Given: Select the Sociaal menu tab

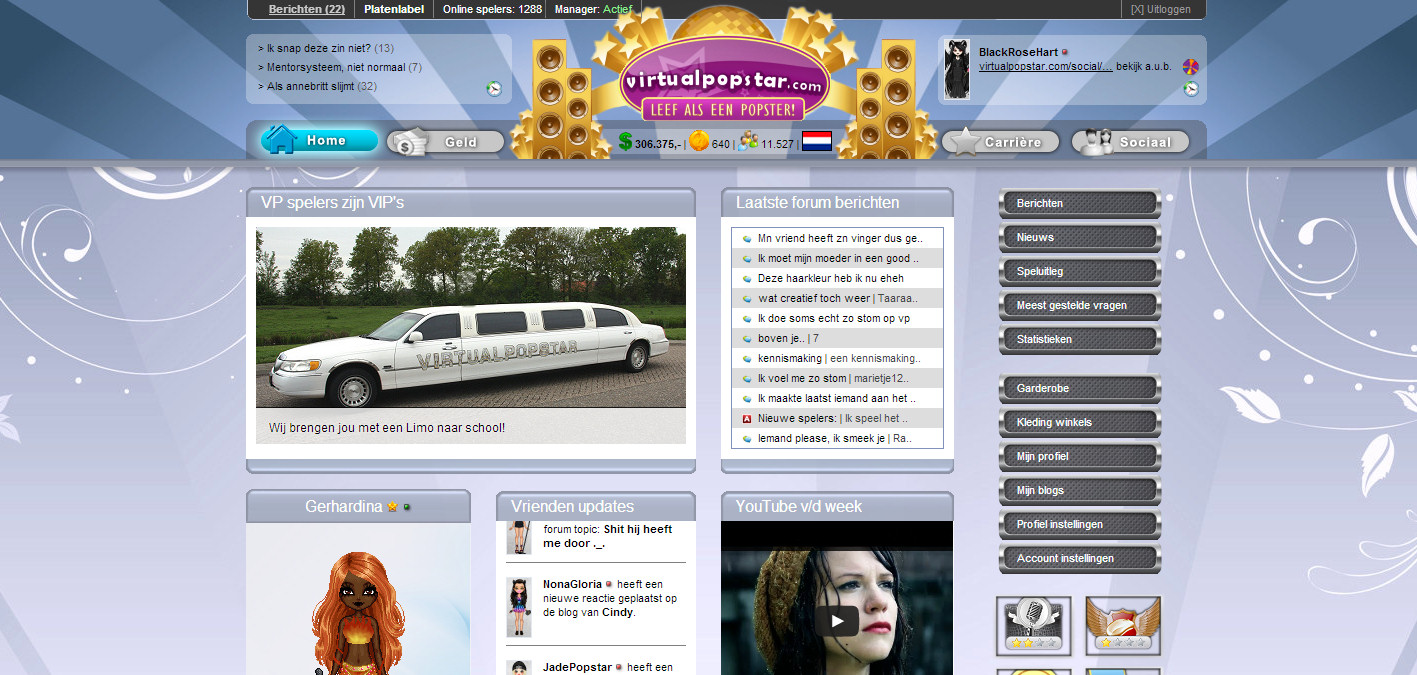Looking at the screenshot, I should pyautogui.click(x=1131, y=142).
